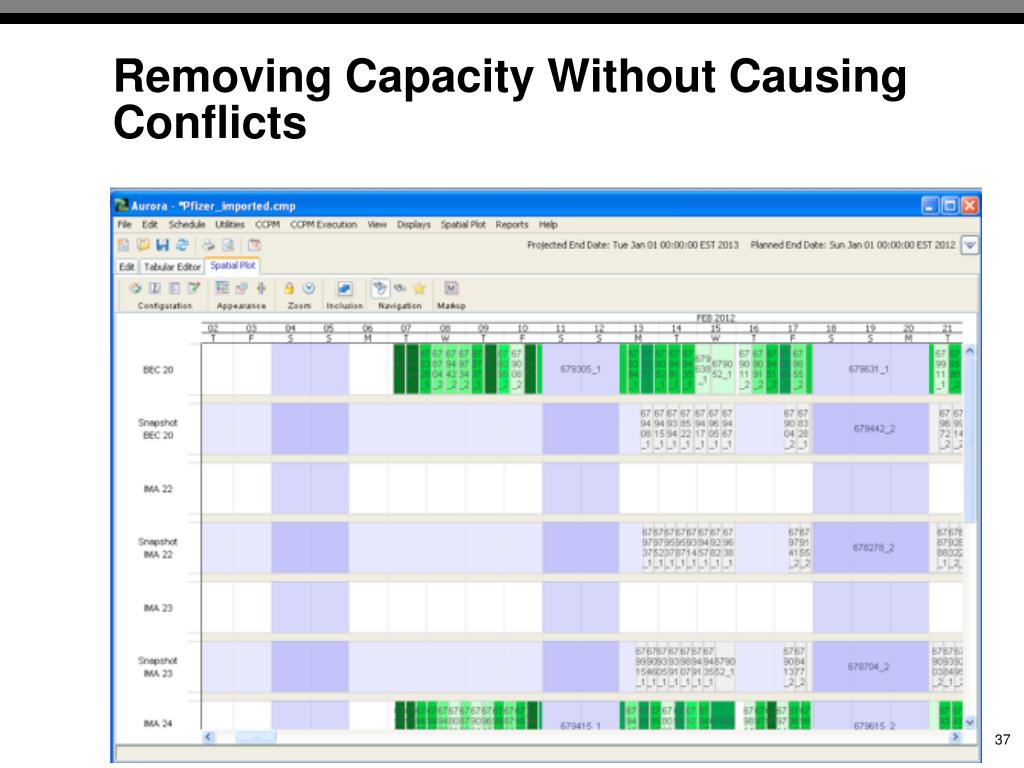Image resolution: width=1024 pixels, height=768 pixels.
Task: Click the Projected End Date text
Action: coord(633,246)
